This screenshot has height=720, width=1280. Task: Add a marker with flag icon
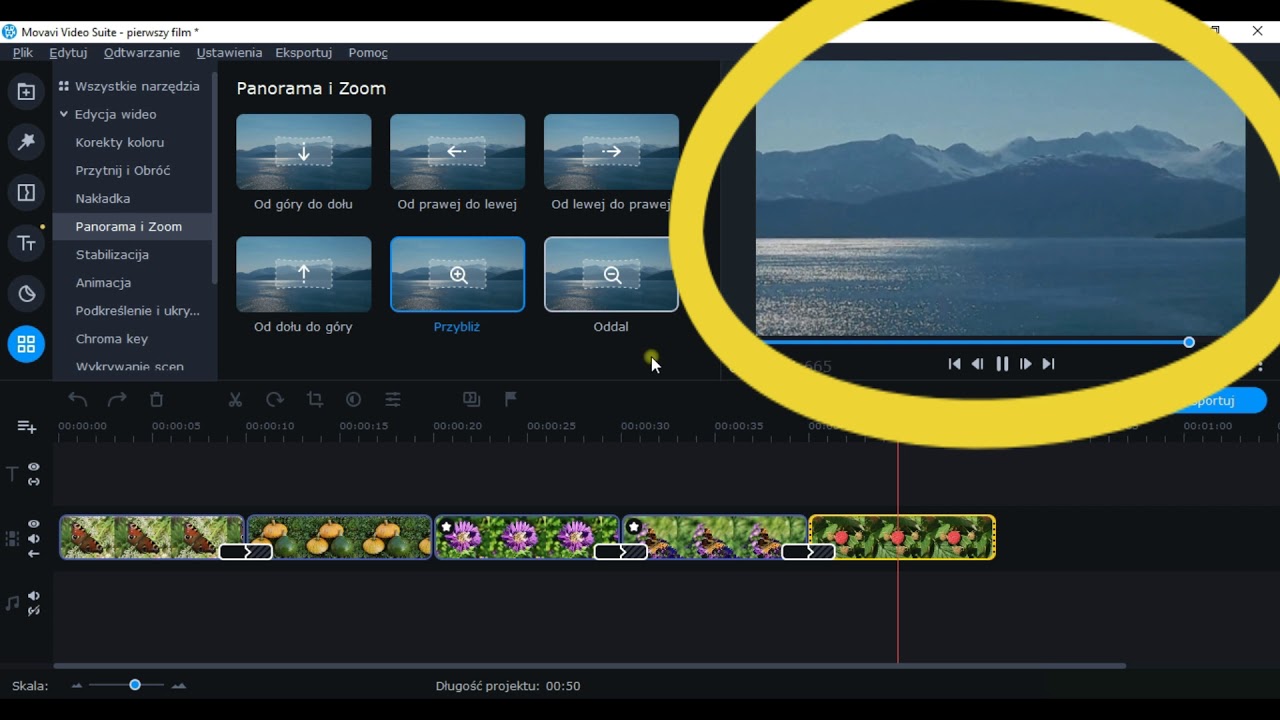(x=511, y=399)
